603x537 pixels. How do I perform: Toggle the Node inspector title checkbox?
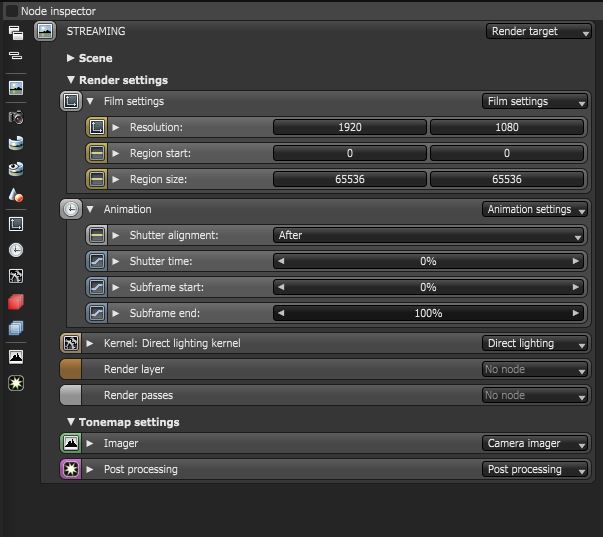(11, 10)
